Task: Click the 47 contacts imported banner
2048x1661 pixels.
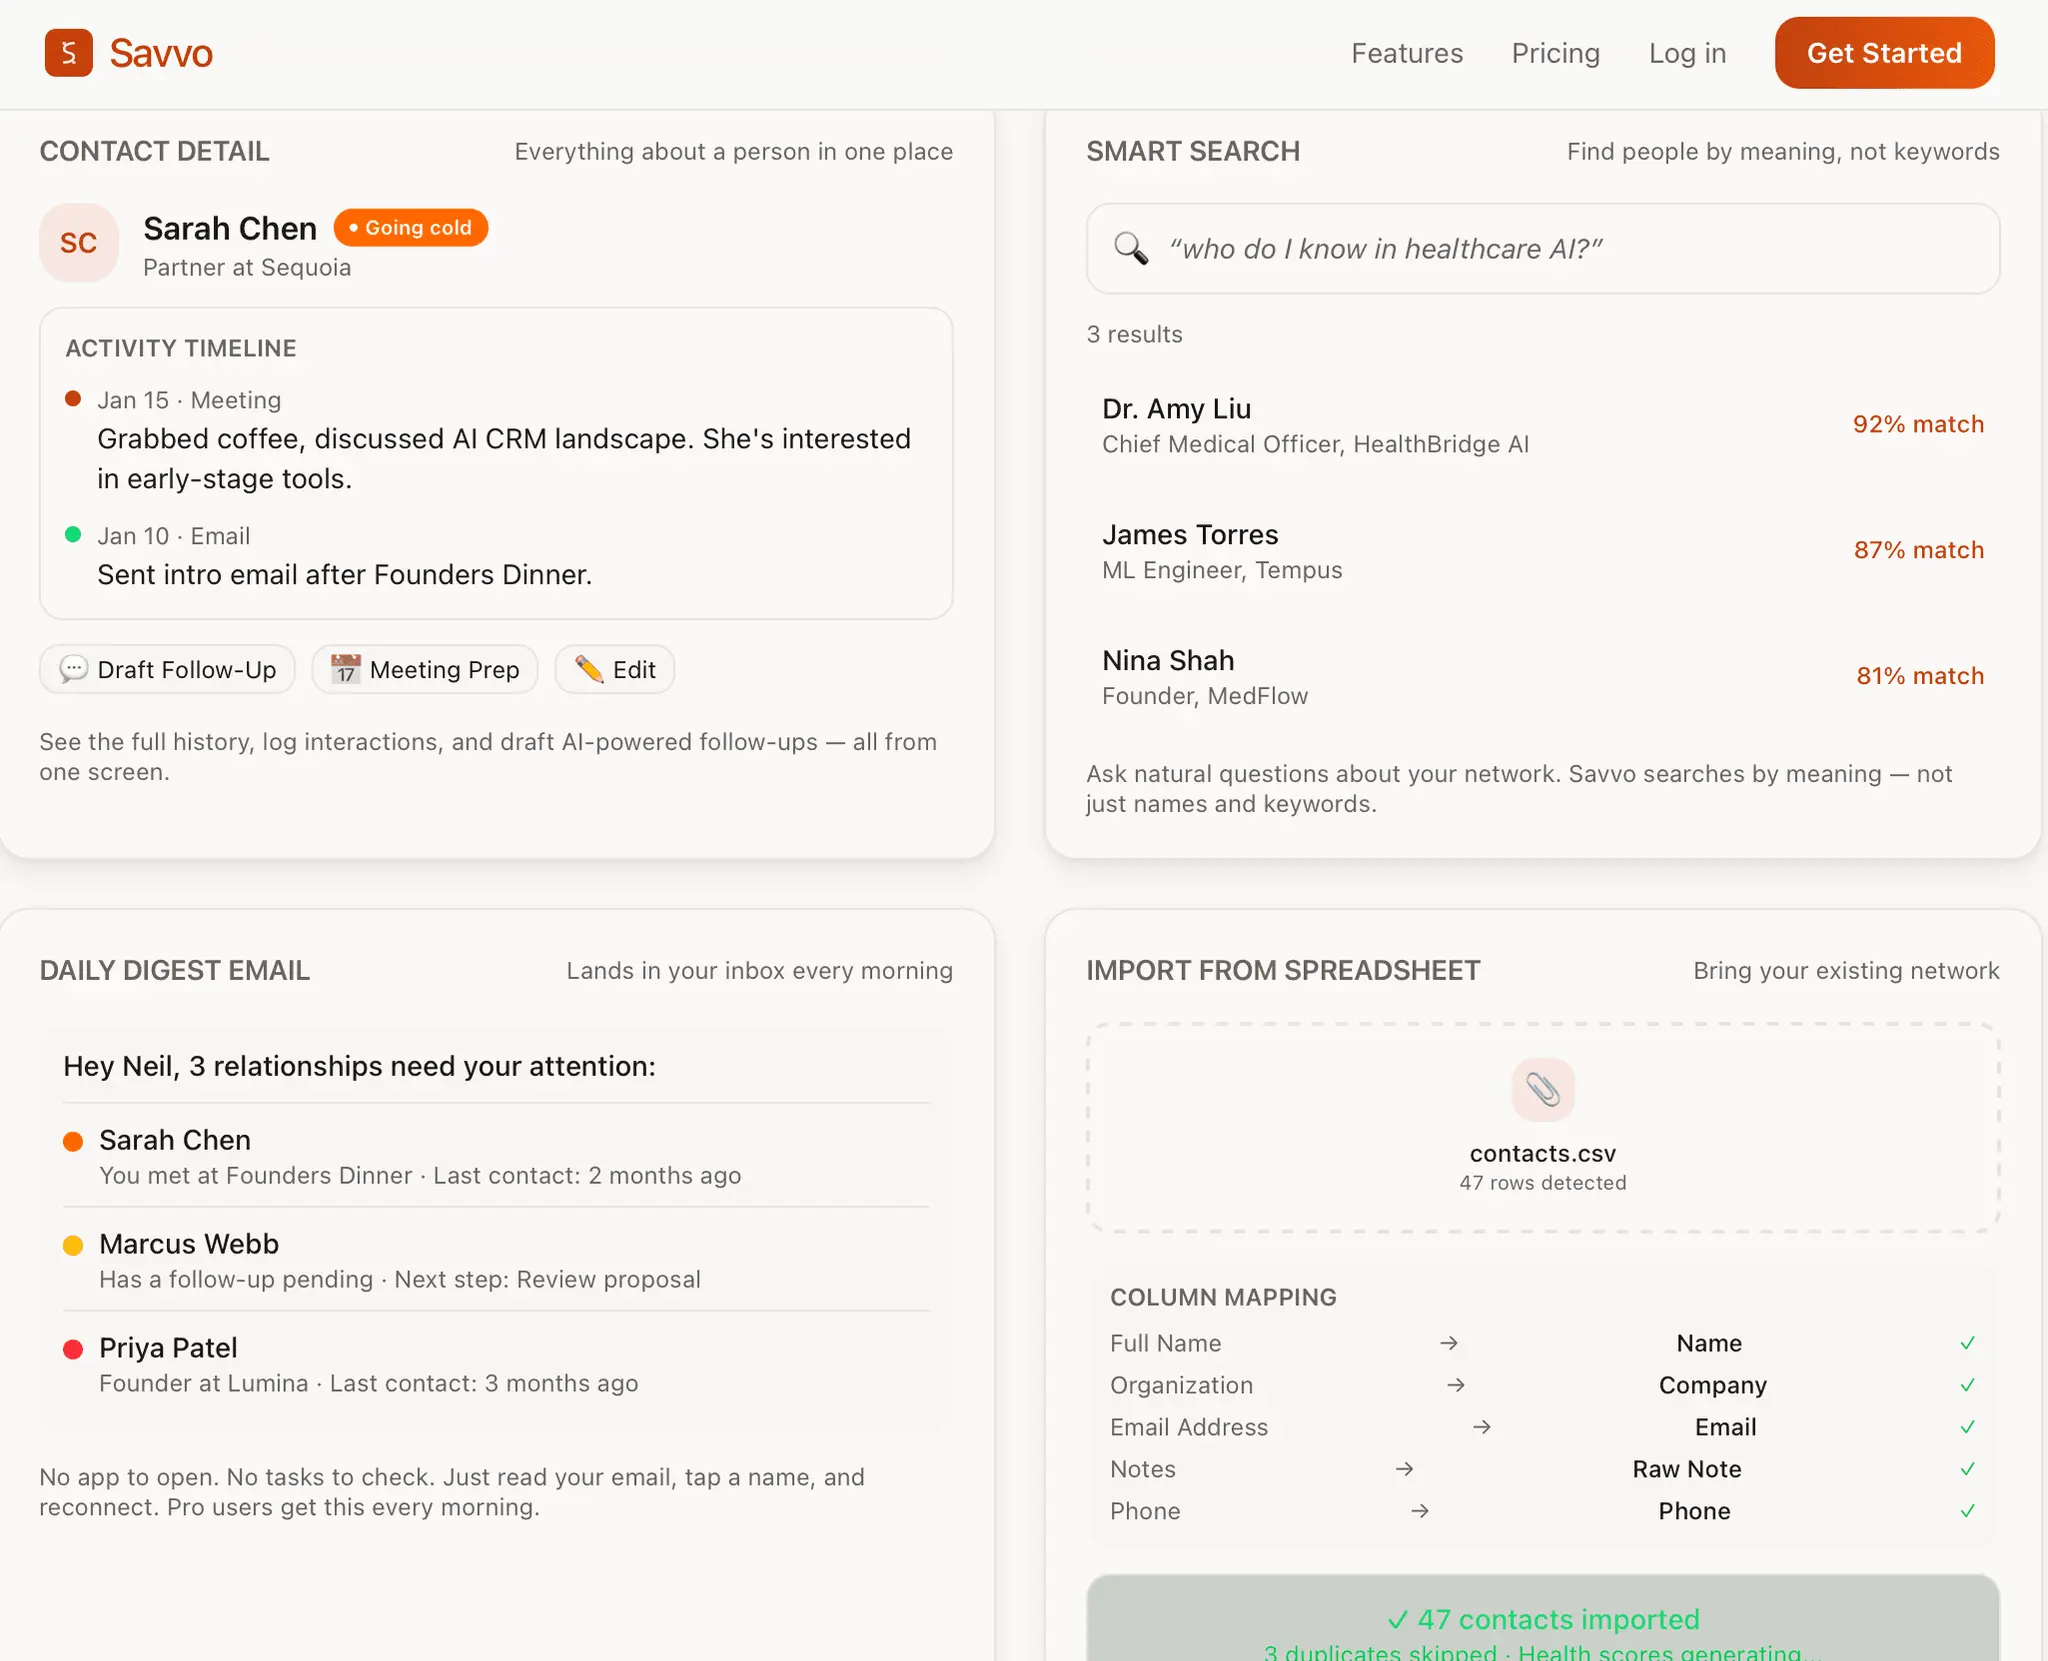Action: click(x=1543, y=1619)
